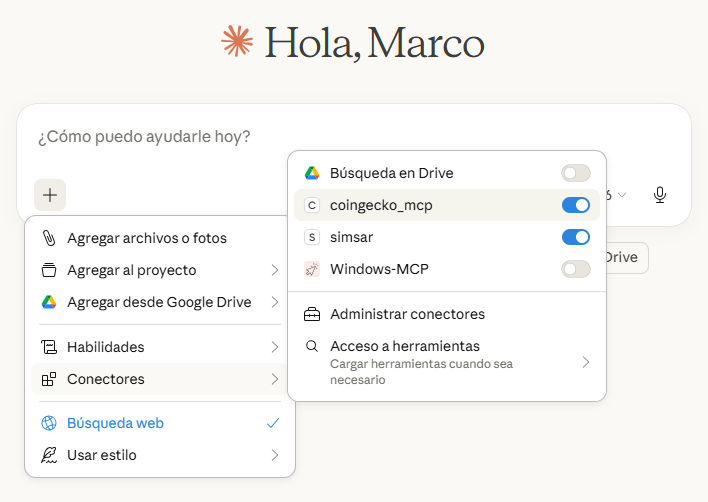Expand the Usar estilo submenu arrow
Screen dimensions: 708x502
(275, 455)
